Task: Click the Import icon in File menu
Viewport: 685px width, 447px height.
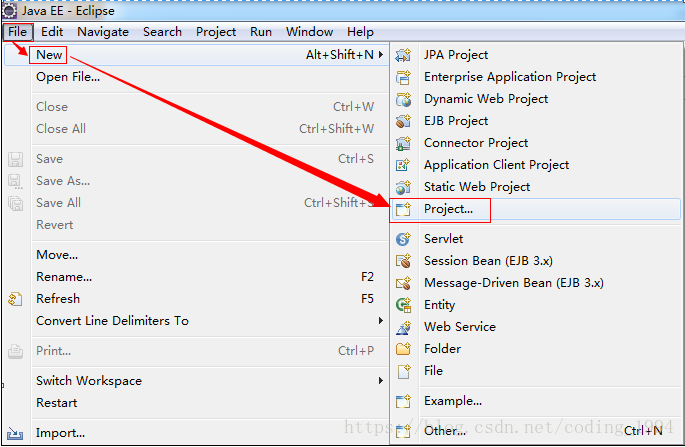Action: (15, 433)
